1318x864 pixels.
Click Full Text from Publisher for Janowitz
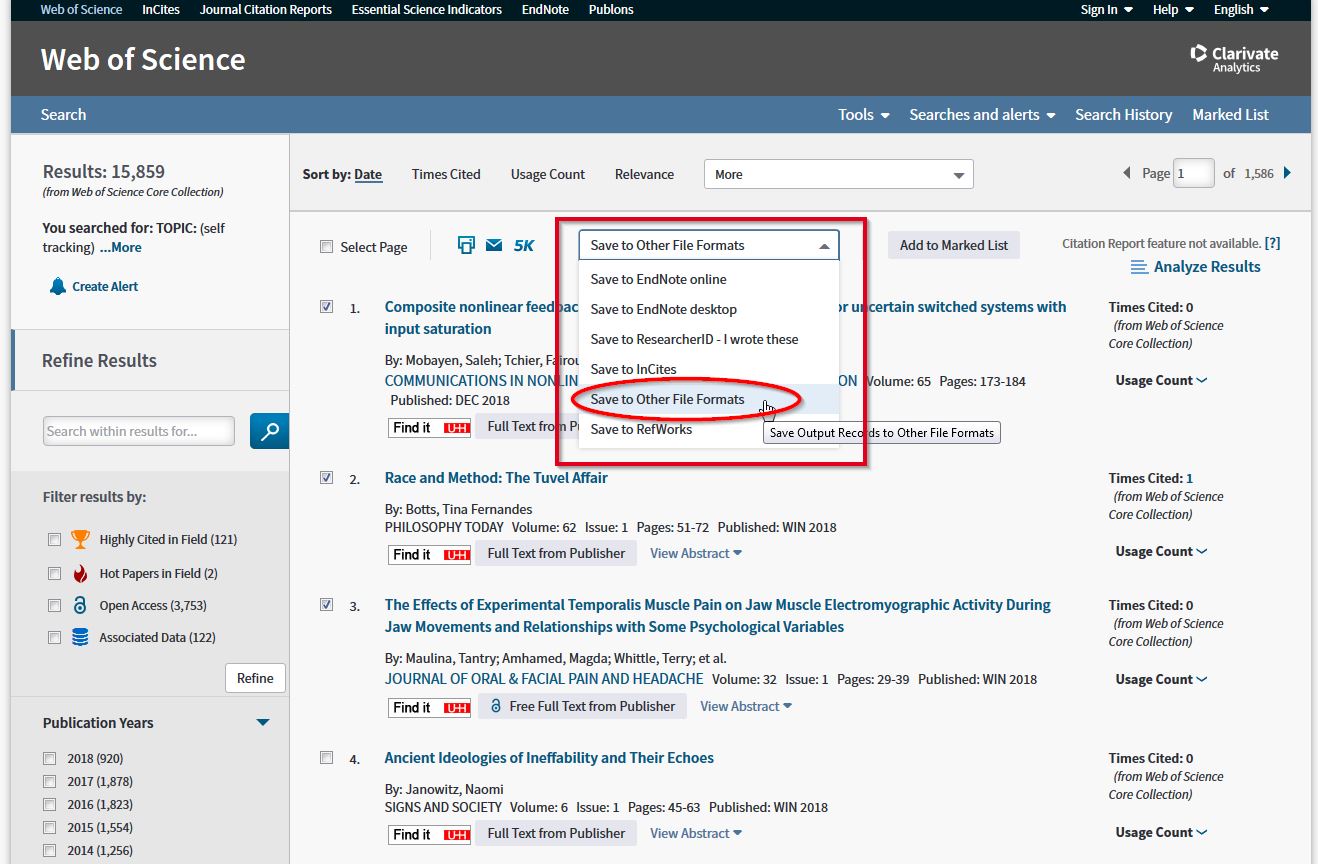(x=556, y=833)
